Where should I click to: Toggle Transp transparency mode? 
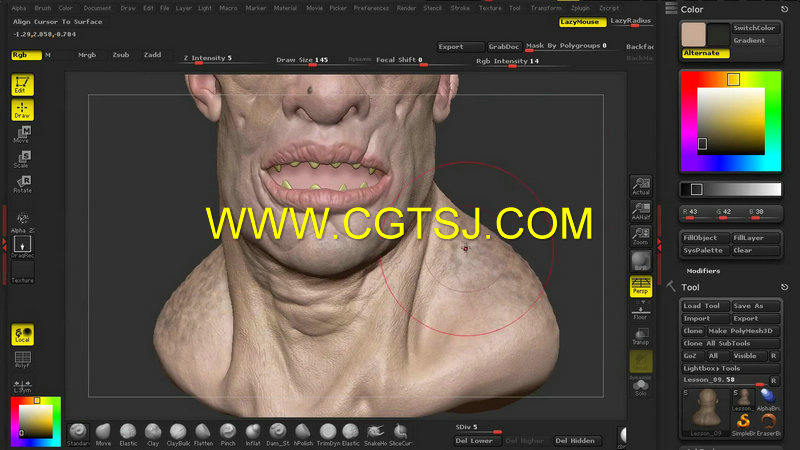point(641,336)
